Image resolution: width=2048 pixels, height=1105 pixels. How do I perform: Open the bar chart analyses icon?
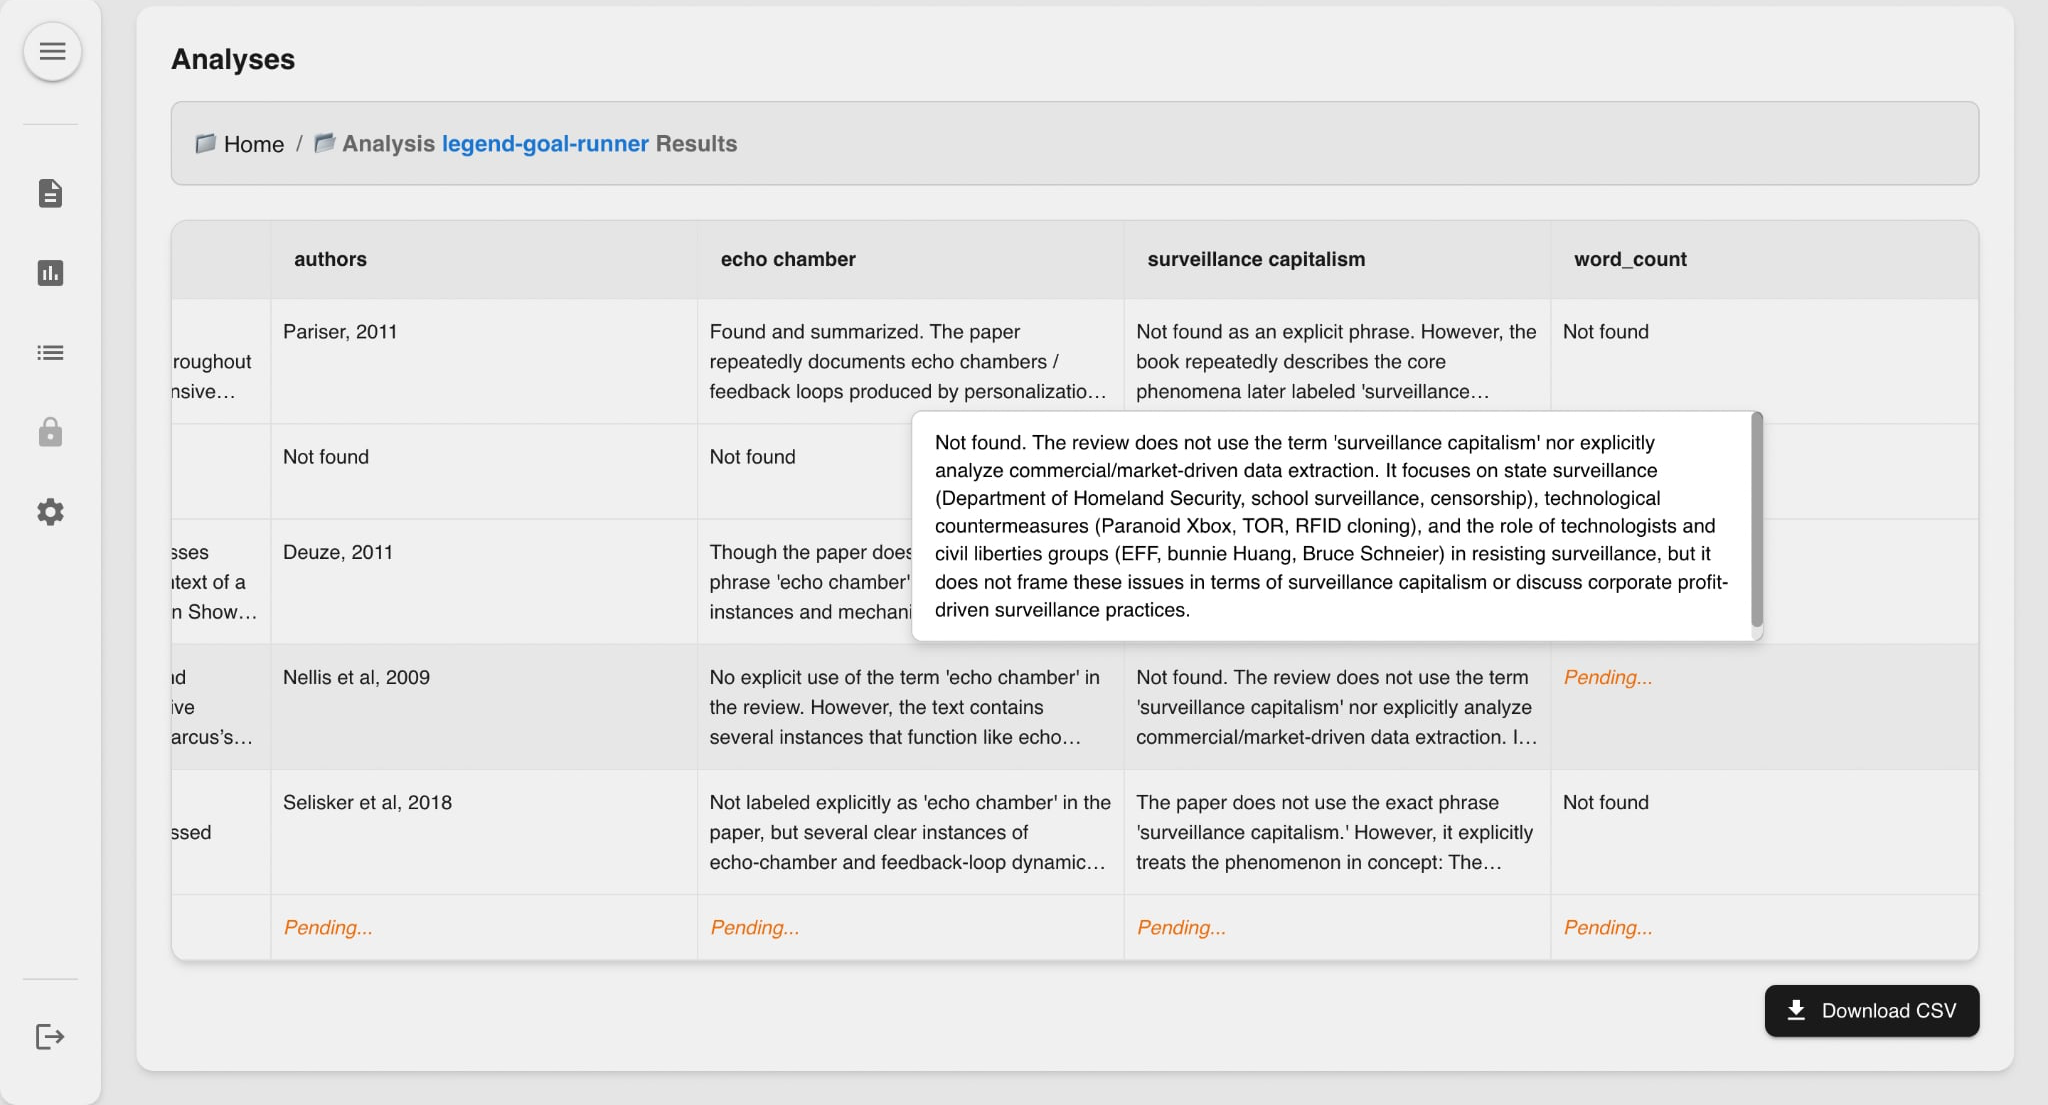[x=50, y=273]
